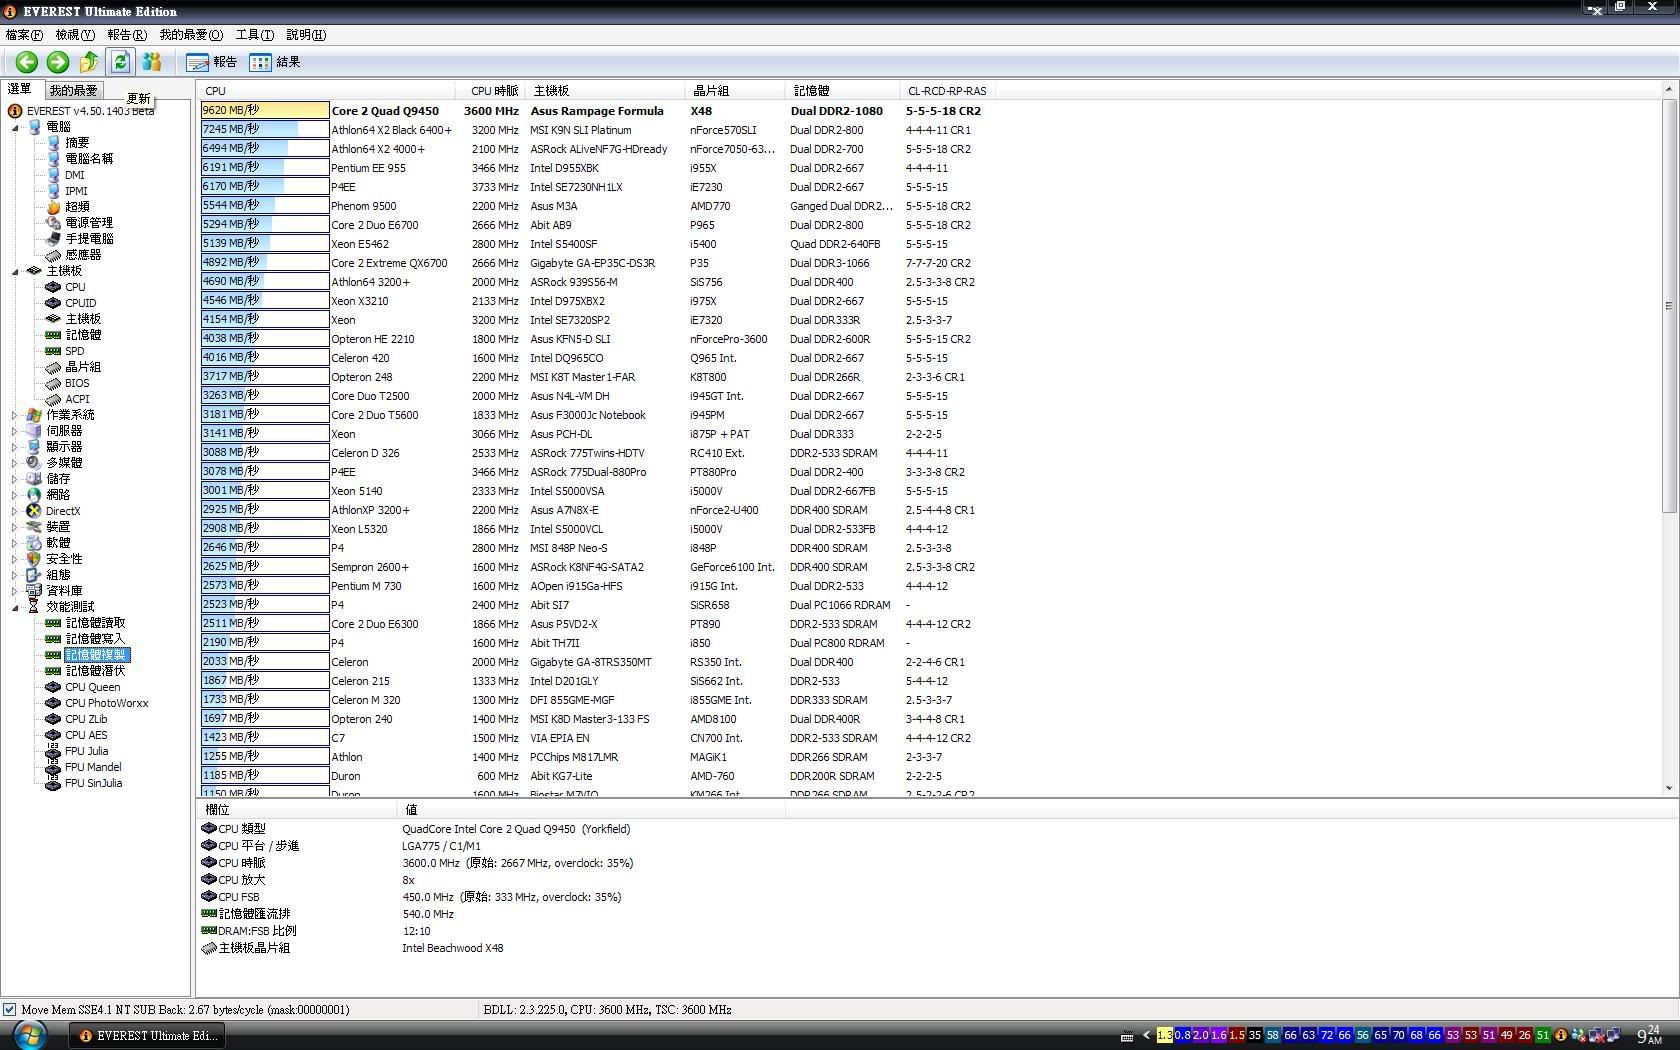Sort by the CPU column header
Screen dimensions: 1680x1050
tap(326, 91)
